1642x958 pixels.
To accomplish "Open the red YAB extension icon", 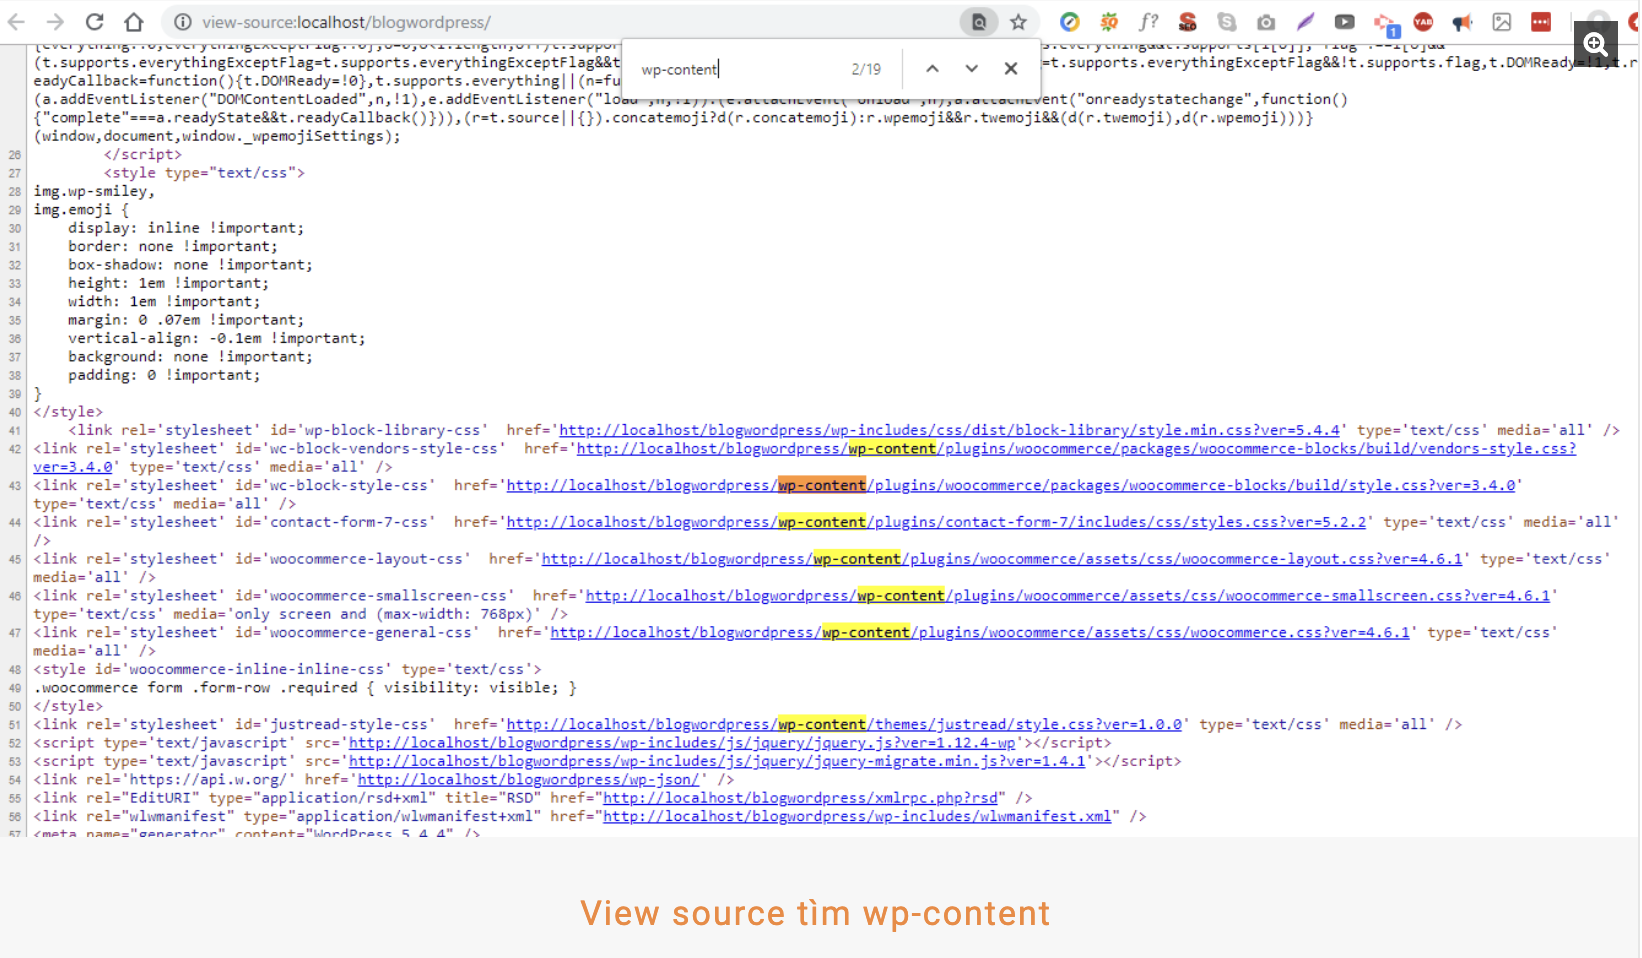I will [1423, 22].
